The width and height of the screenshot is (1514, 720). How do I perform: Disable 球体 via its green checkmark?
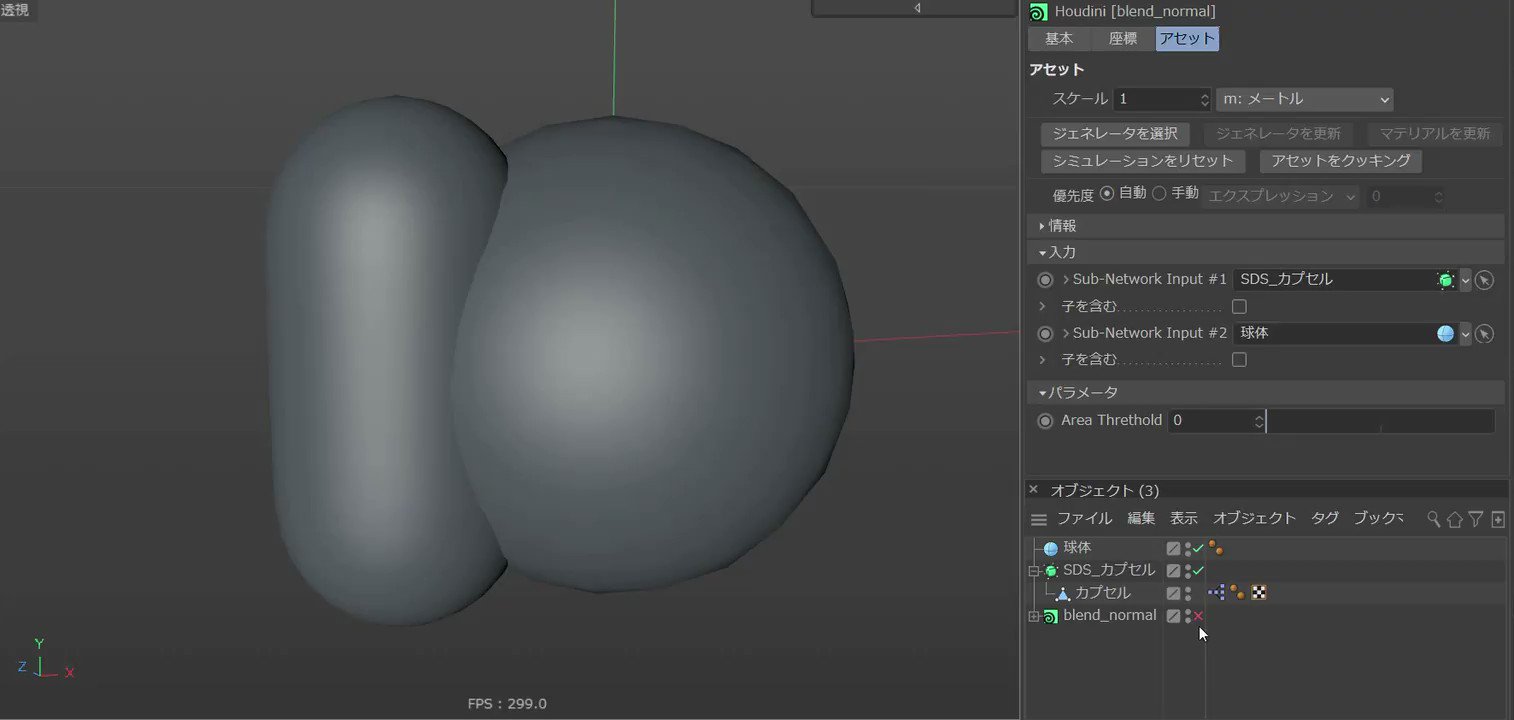[x=1198, y=549]
